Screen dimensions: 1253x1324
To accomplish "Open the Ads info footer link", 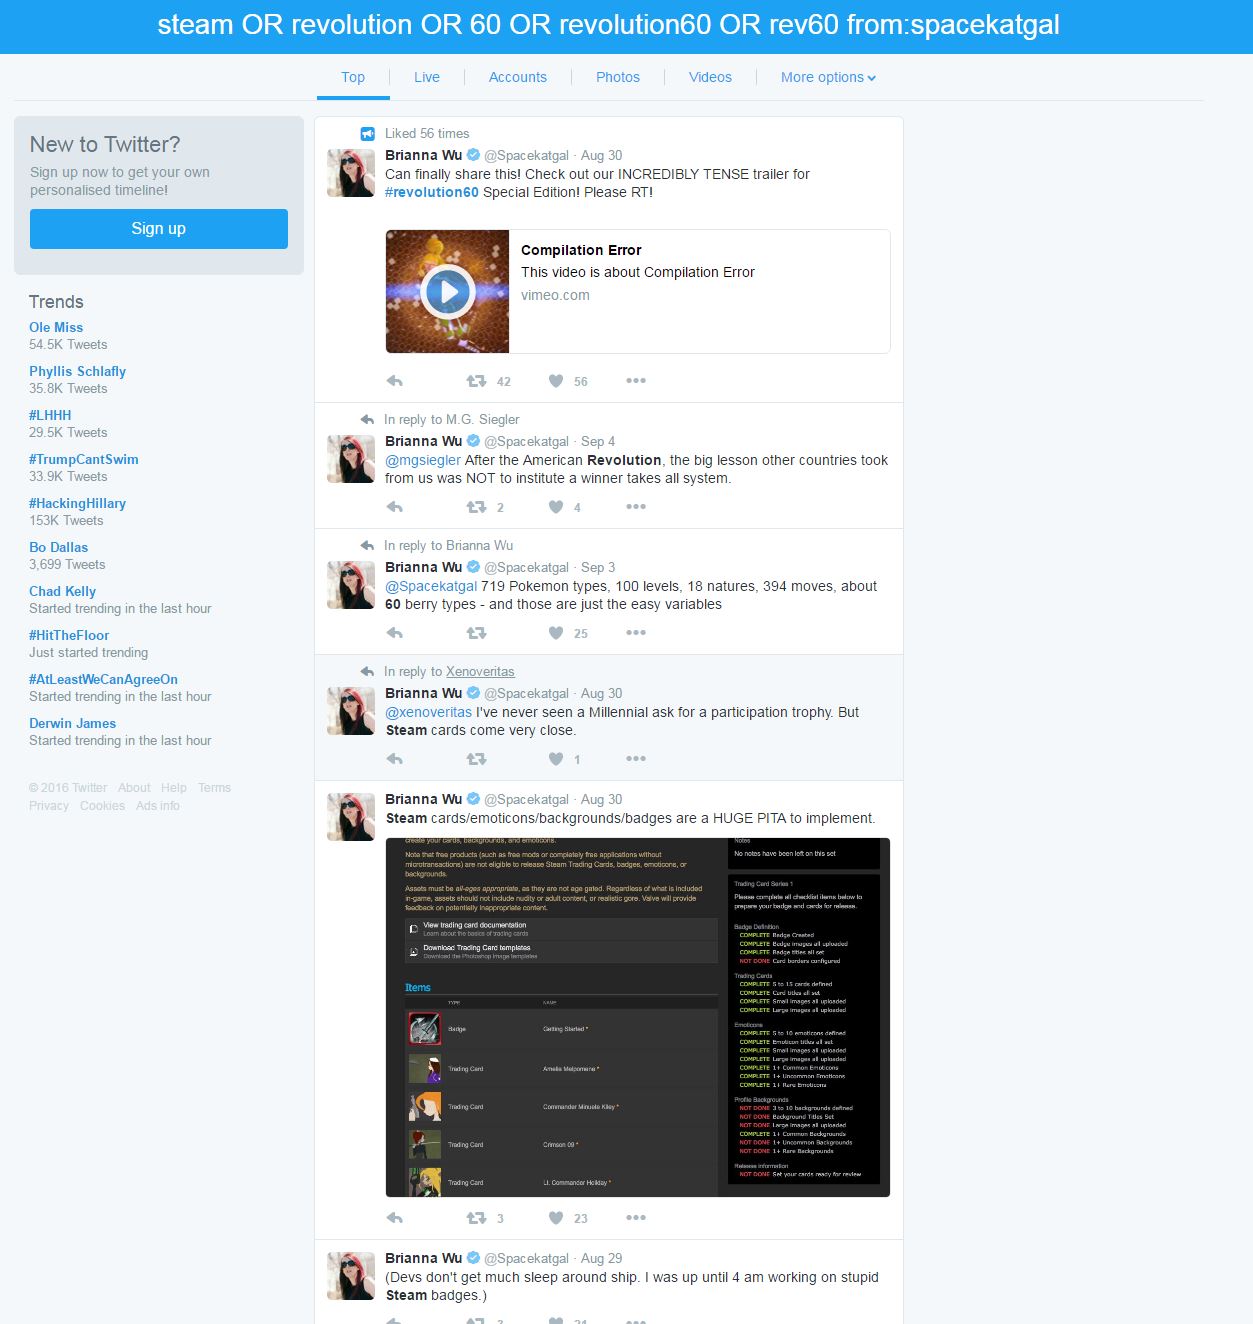I will (x=158, y=806).
